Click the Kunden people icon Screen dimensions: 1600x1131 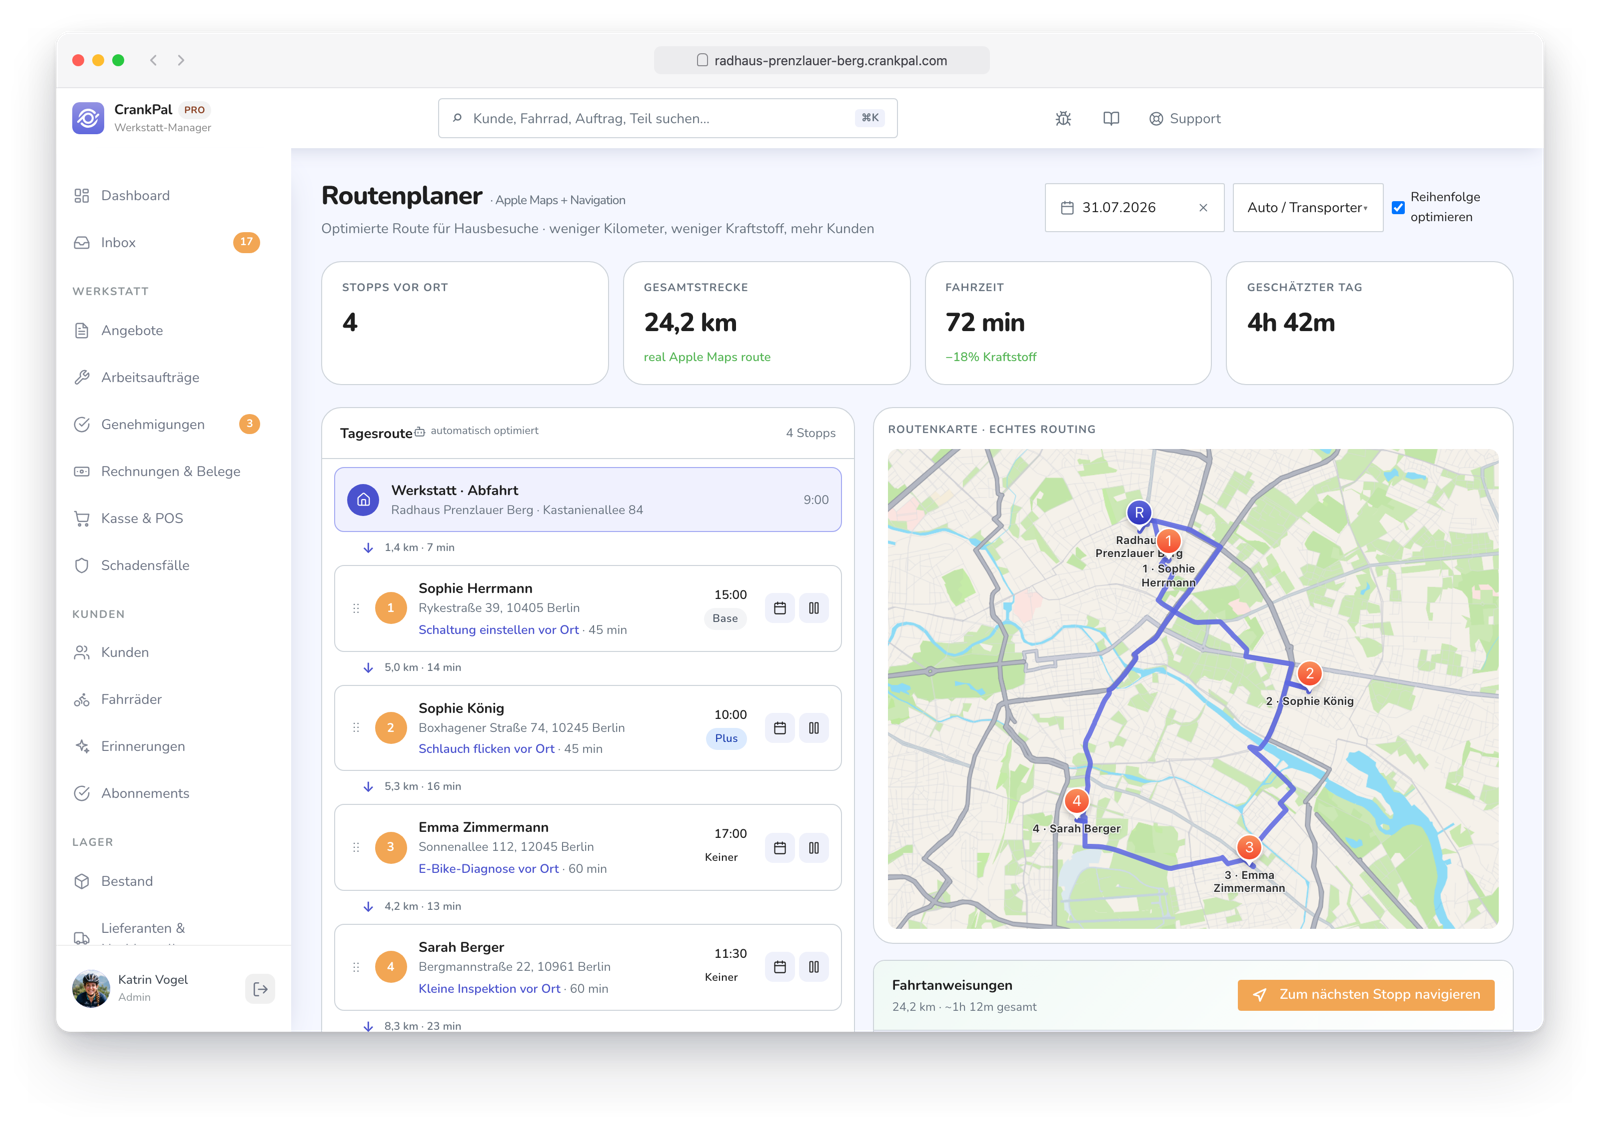click(x=82, y=652)
